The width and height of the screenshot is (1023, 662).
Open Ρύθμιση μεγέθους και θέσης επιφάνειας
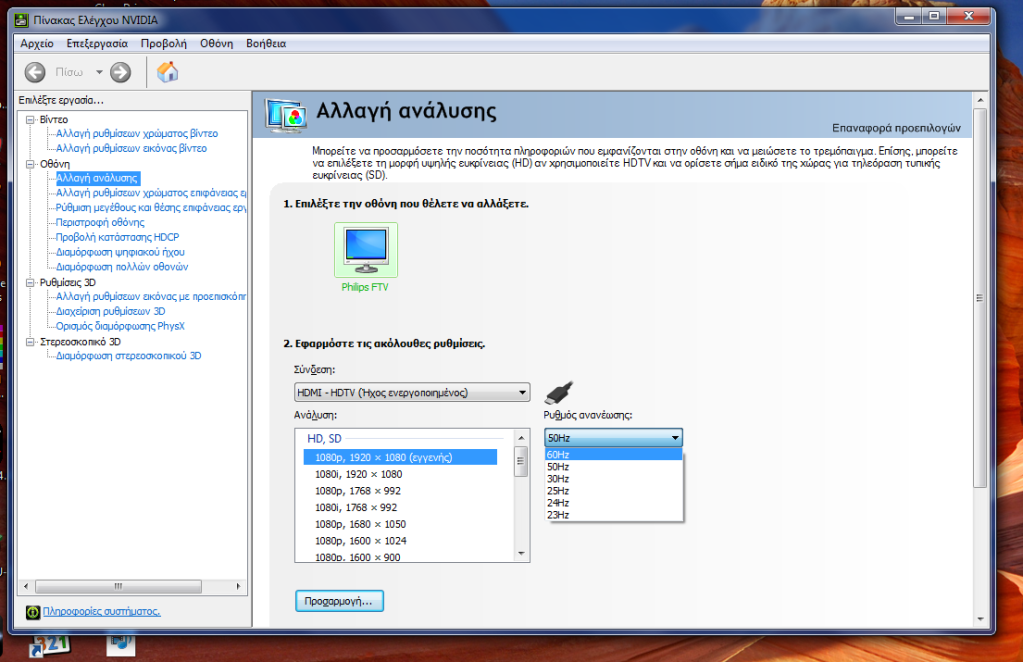tap(151, 208)
